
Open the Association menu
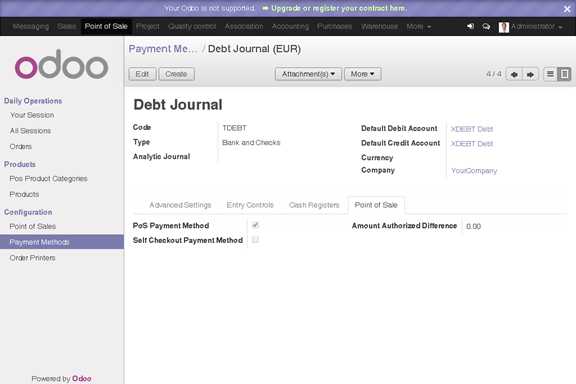click(244, 26)
